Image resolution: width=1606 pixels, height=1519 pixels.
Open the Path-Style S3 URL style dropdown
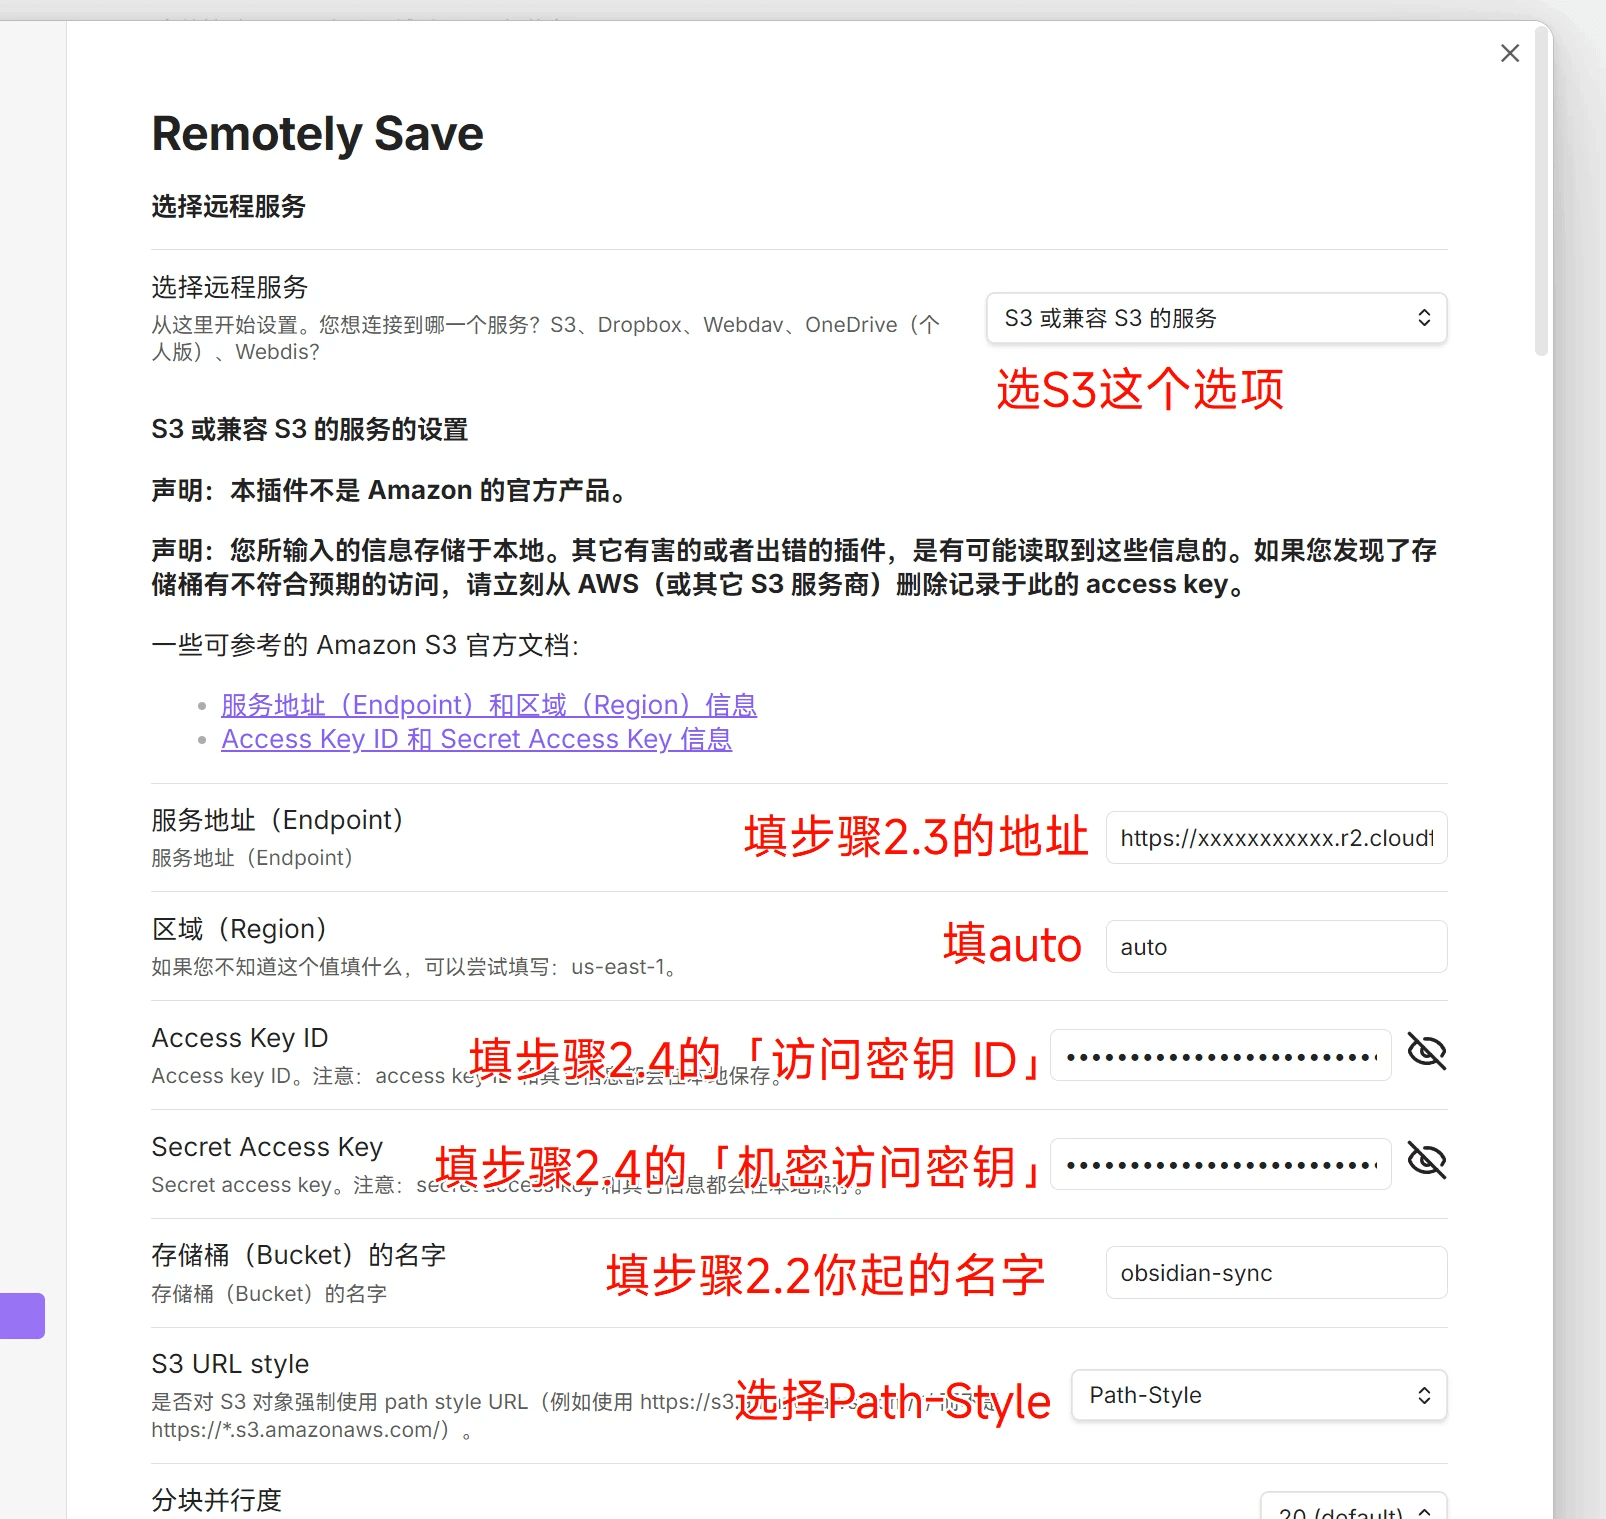[1258, 1395]
